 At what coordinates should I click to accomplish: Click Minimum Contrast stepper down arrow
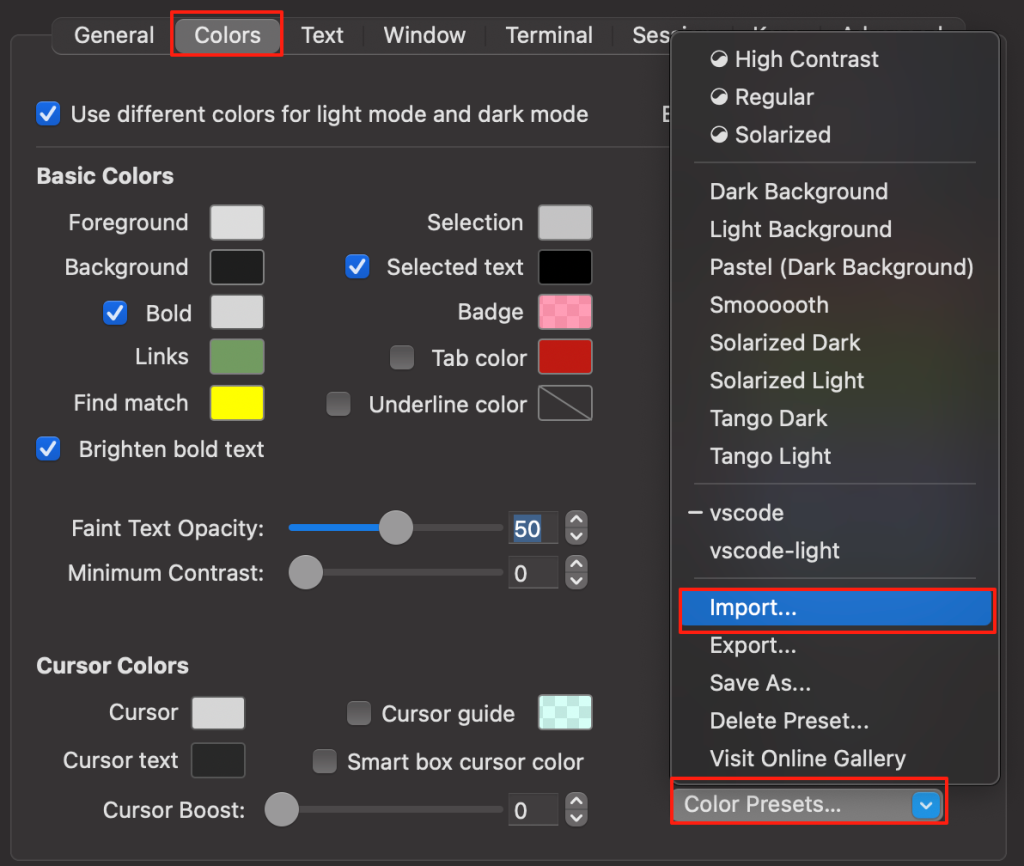(x=576, y=581)
